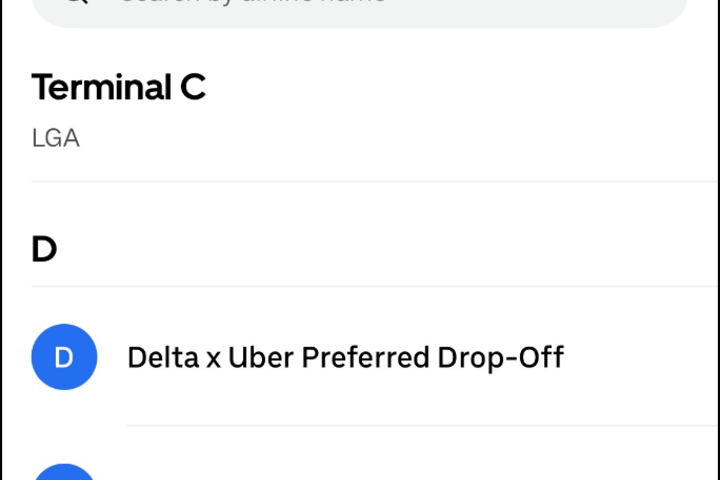Click the D alphabetical section header
Viewport: 720px width, 480px height.
44,250
